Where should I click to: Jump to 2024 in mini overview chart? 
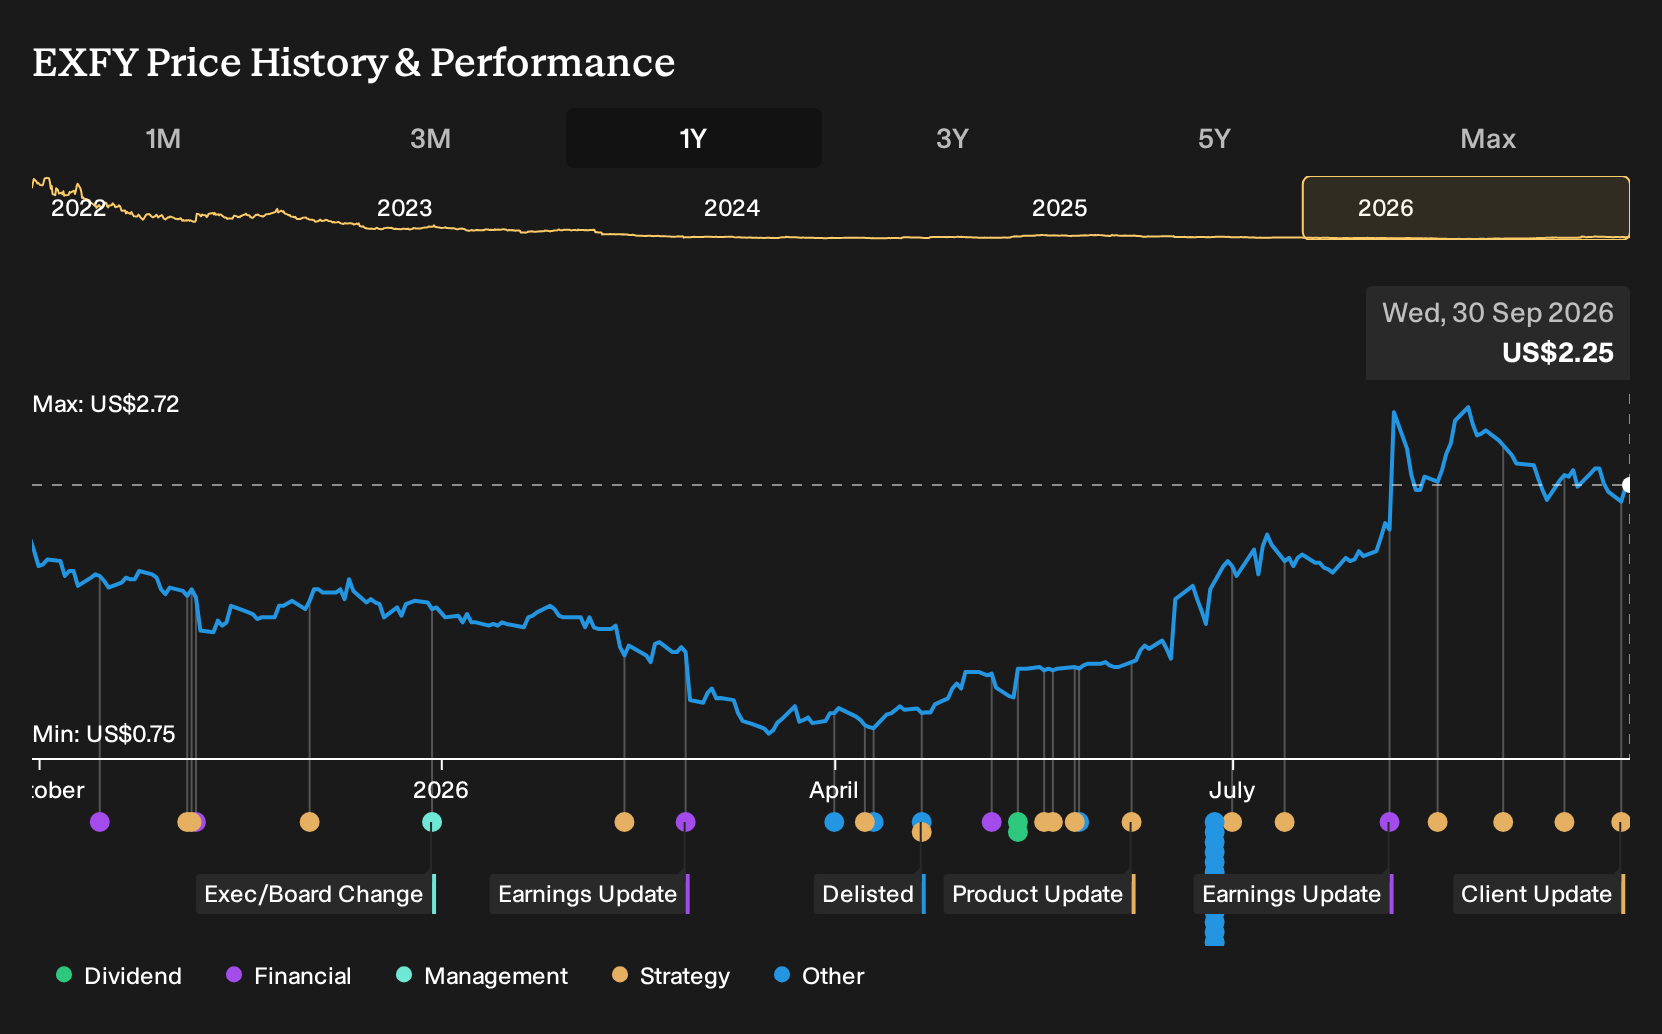pyautogui.click(x=732, y=208)
